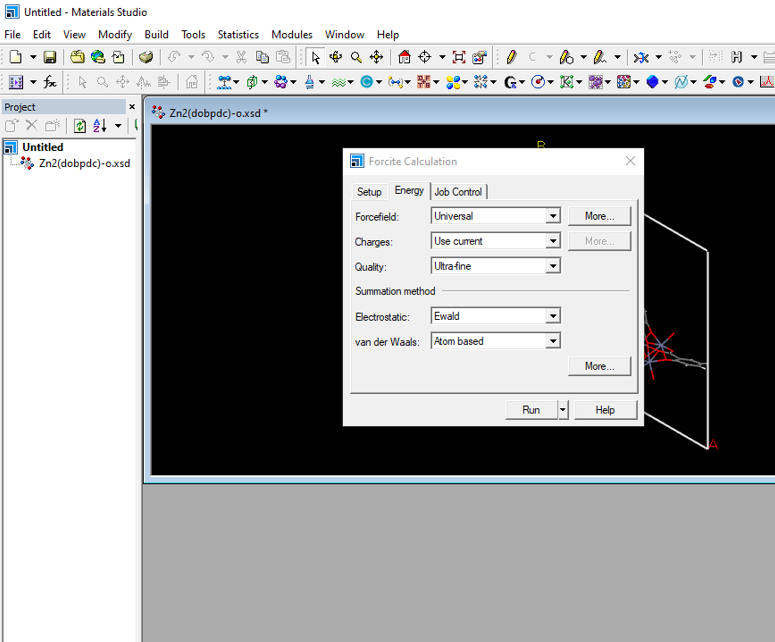Image resolution: width=775 pixels, height=642 pixels.
Task: Click the A-Z sort icon in Project panel
Action: (100, 126)
